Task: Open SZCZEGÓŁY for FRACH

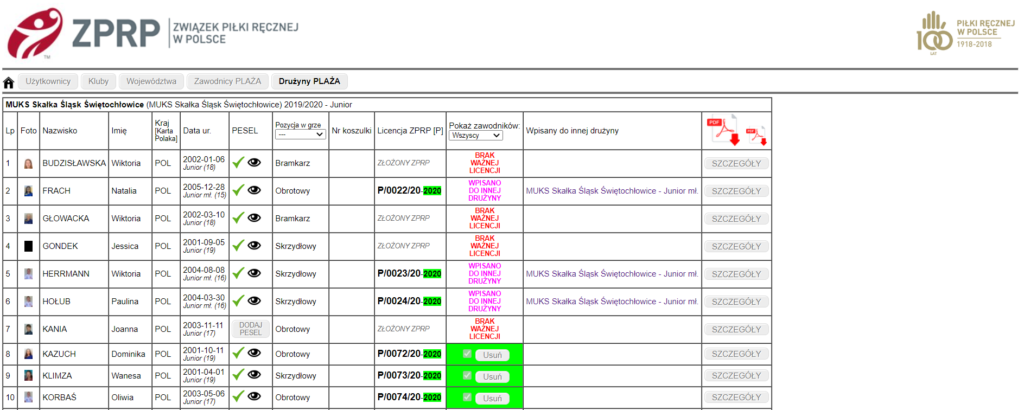Action: click(736, 191)
